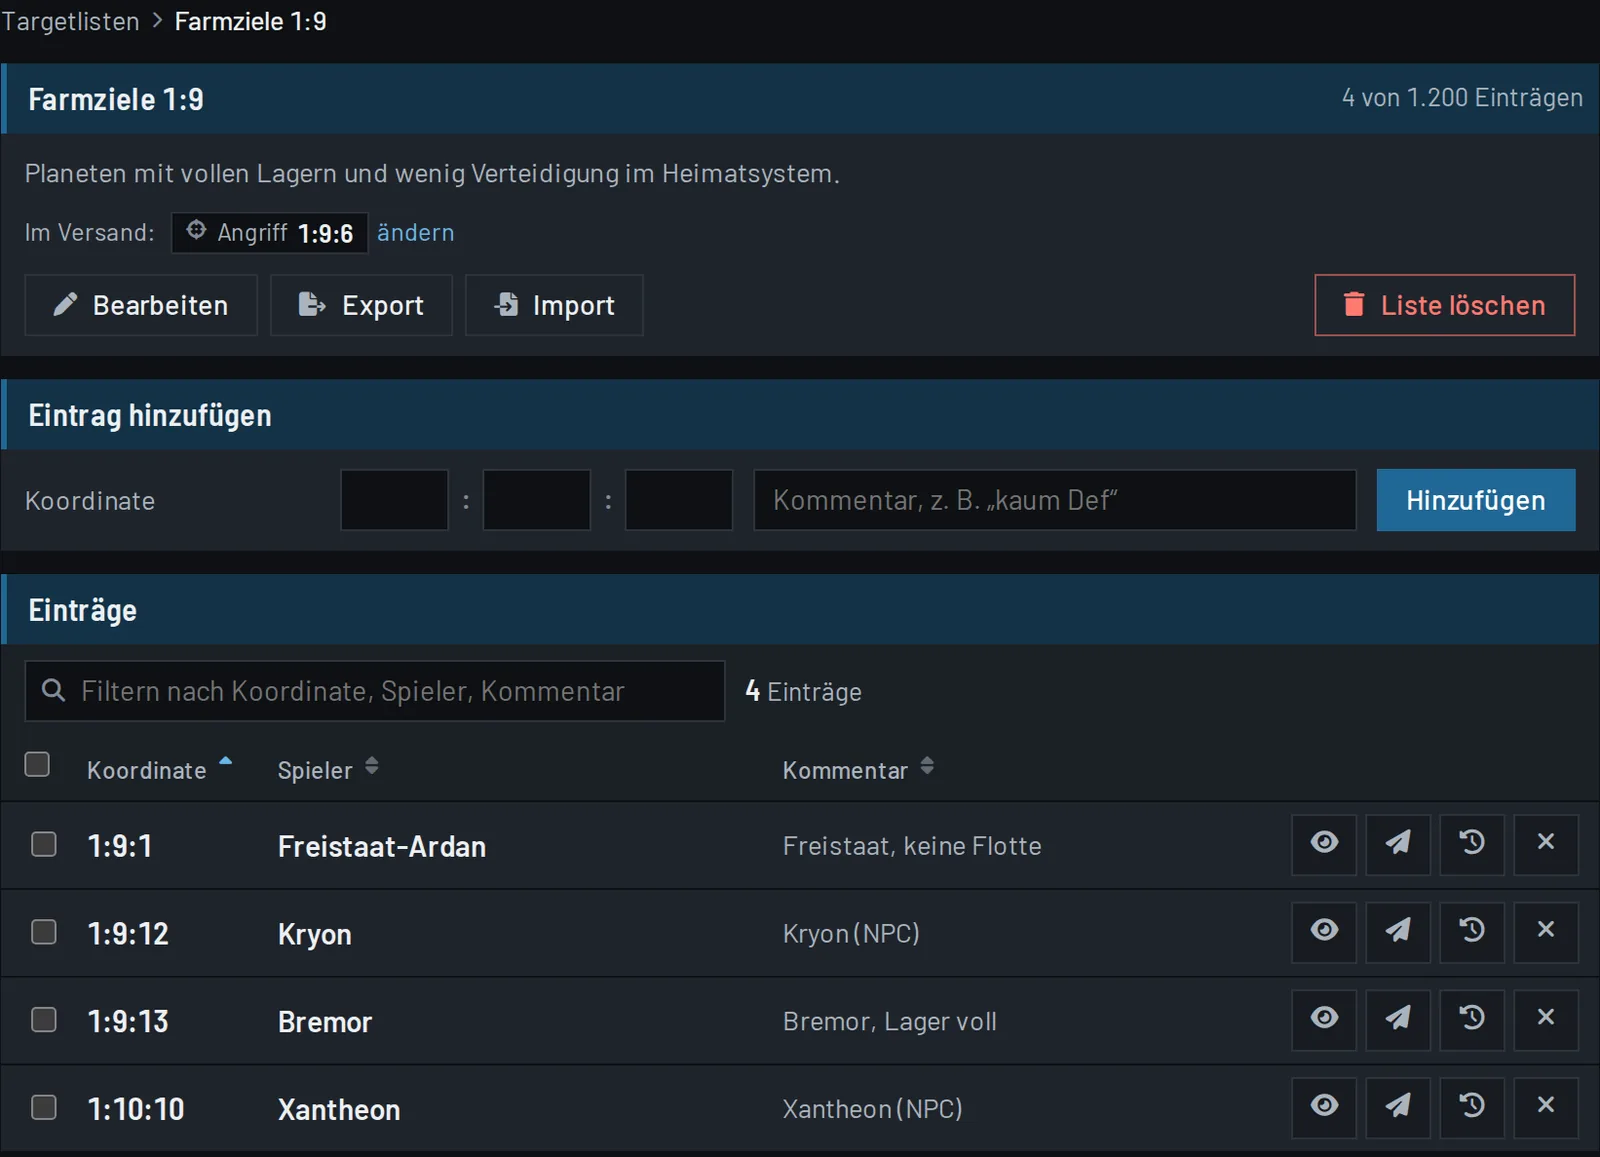This screenshot has height=1157, width=1600.
Task: Sort entries by the Spieler column
Action: click(328, 770)
